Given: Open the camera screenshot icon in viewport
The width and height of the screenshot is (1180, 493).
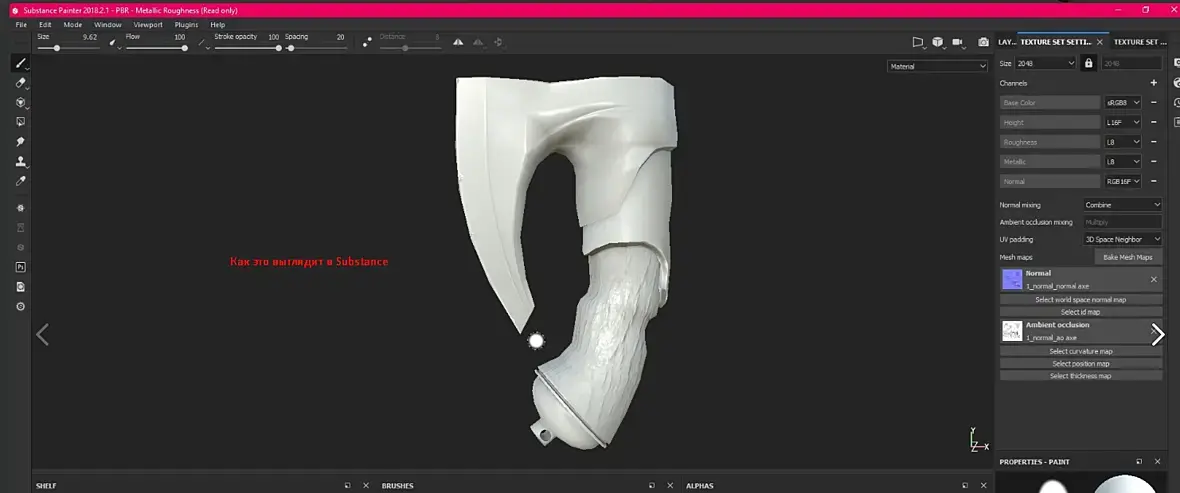Looking at the screenshot, I should 984,42.
